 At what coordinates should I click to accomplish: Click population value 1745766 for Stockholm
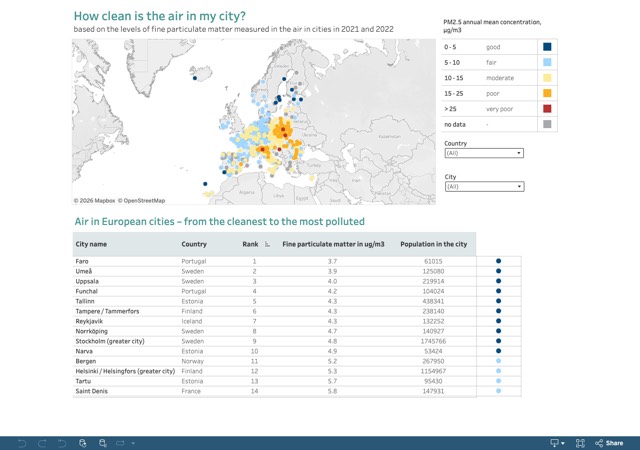[433, 341]
